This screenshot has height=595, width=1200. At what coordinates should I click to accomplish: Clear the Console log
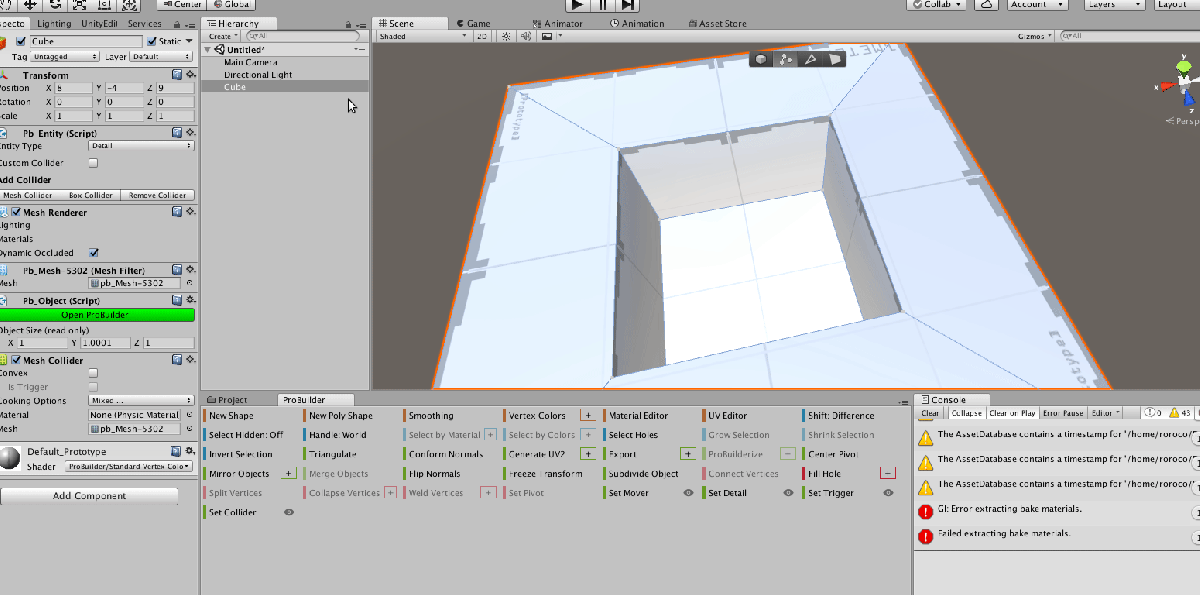[930, 413]
